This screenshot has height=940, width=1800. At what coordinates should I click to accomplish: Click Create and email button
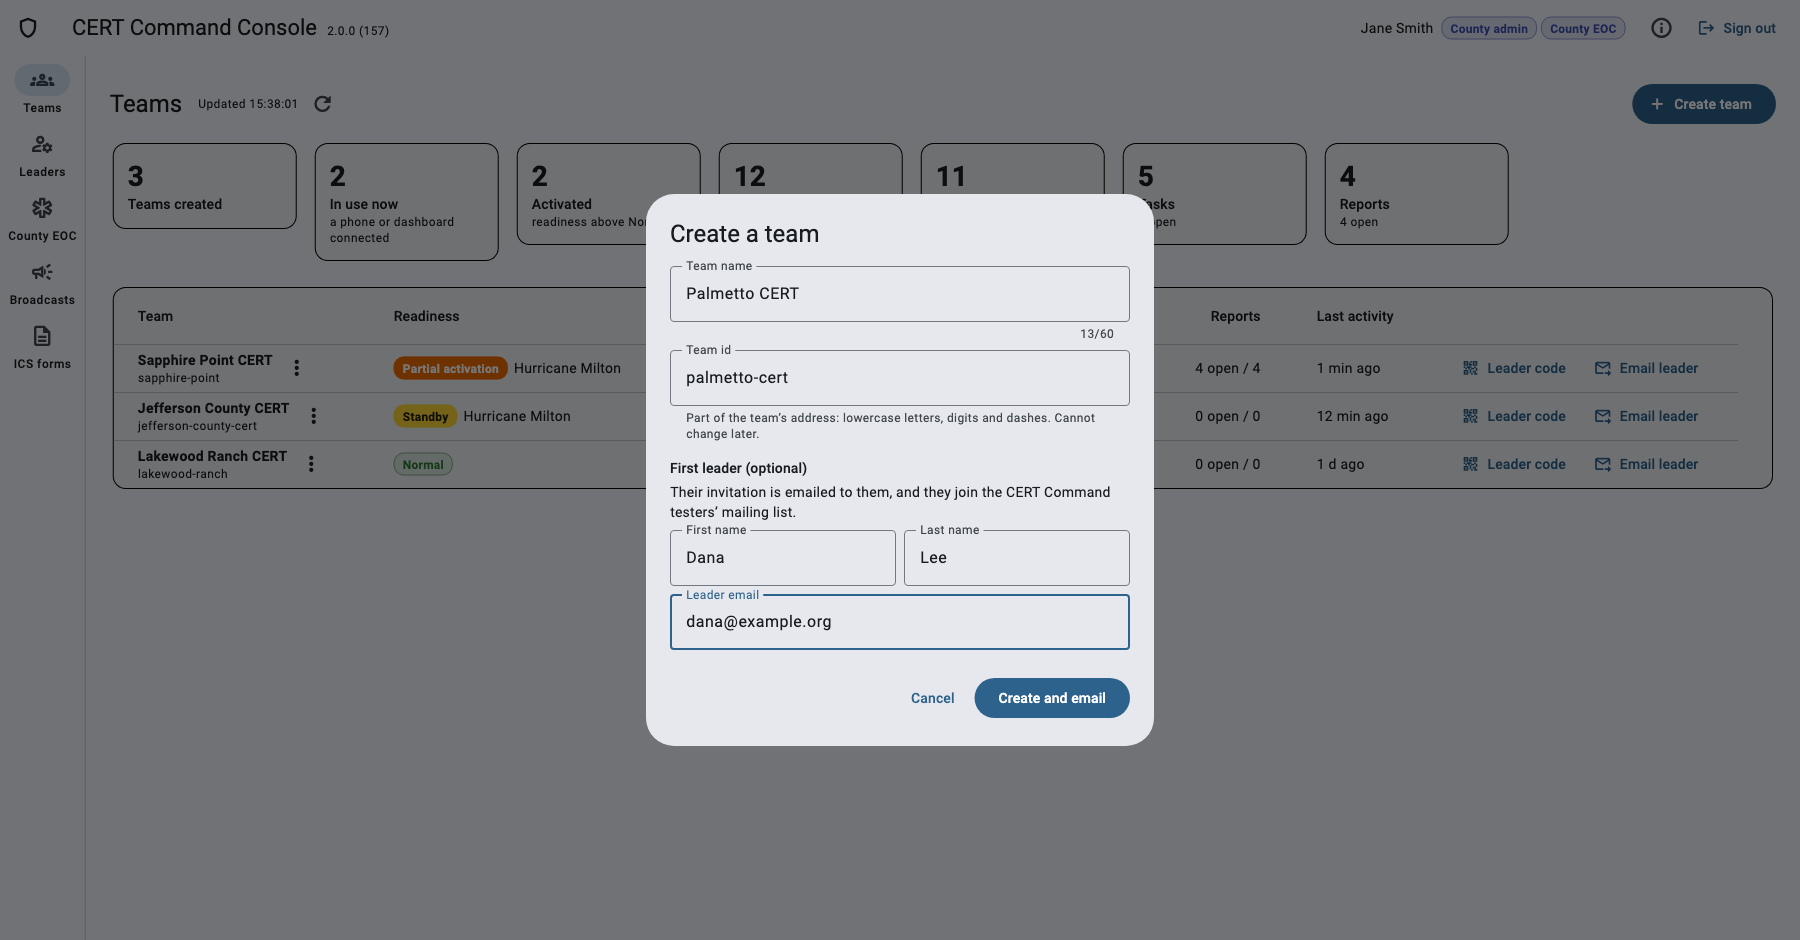pos(1051,698)
